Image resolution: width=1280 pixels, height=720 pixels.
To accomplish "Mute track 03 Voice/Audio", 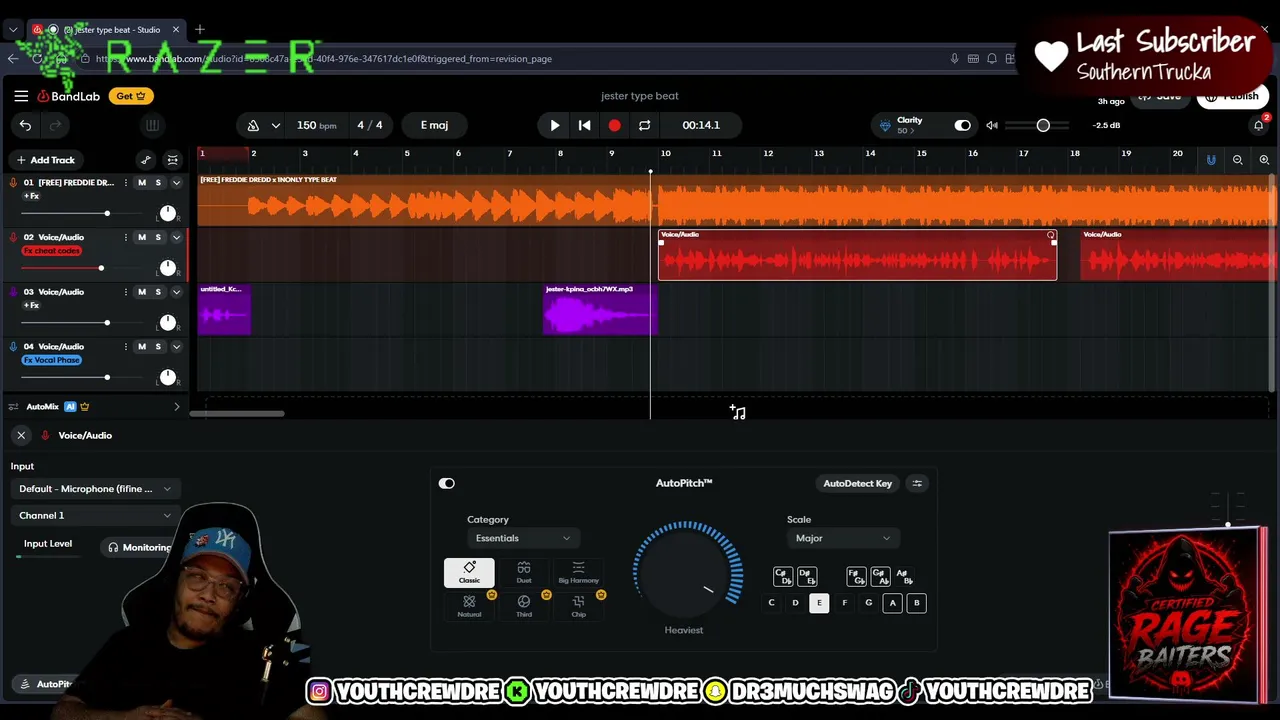I will pyautogui.click(x=141, y=292).
